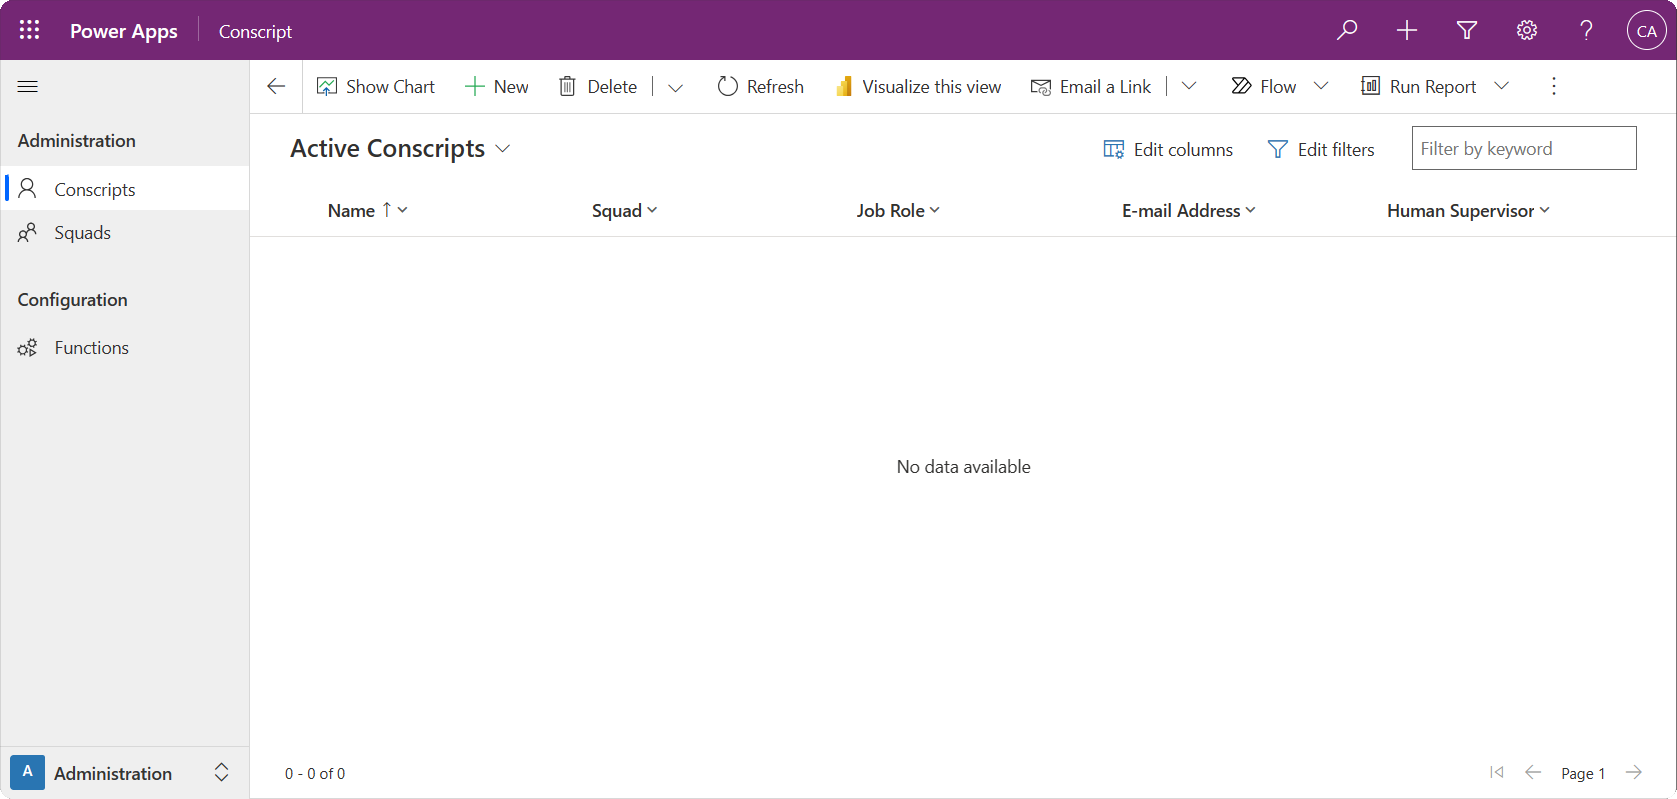Select Functions in the sidebar
The width and height of the screenshot is (1677, 799).
(x=125, y=348)
